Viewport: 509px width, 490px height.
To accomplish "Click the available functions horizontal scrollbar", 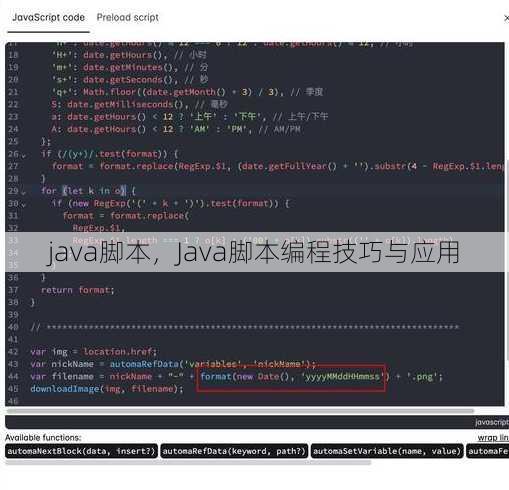I will coord(188,463).
